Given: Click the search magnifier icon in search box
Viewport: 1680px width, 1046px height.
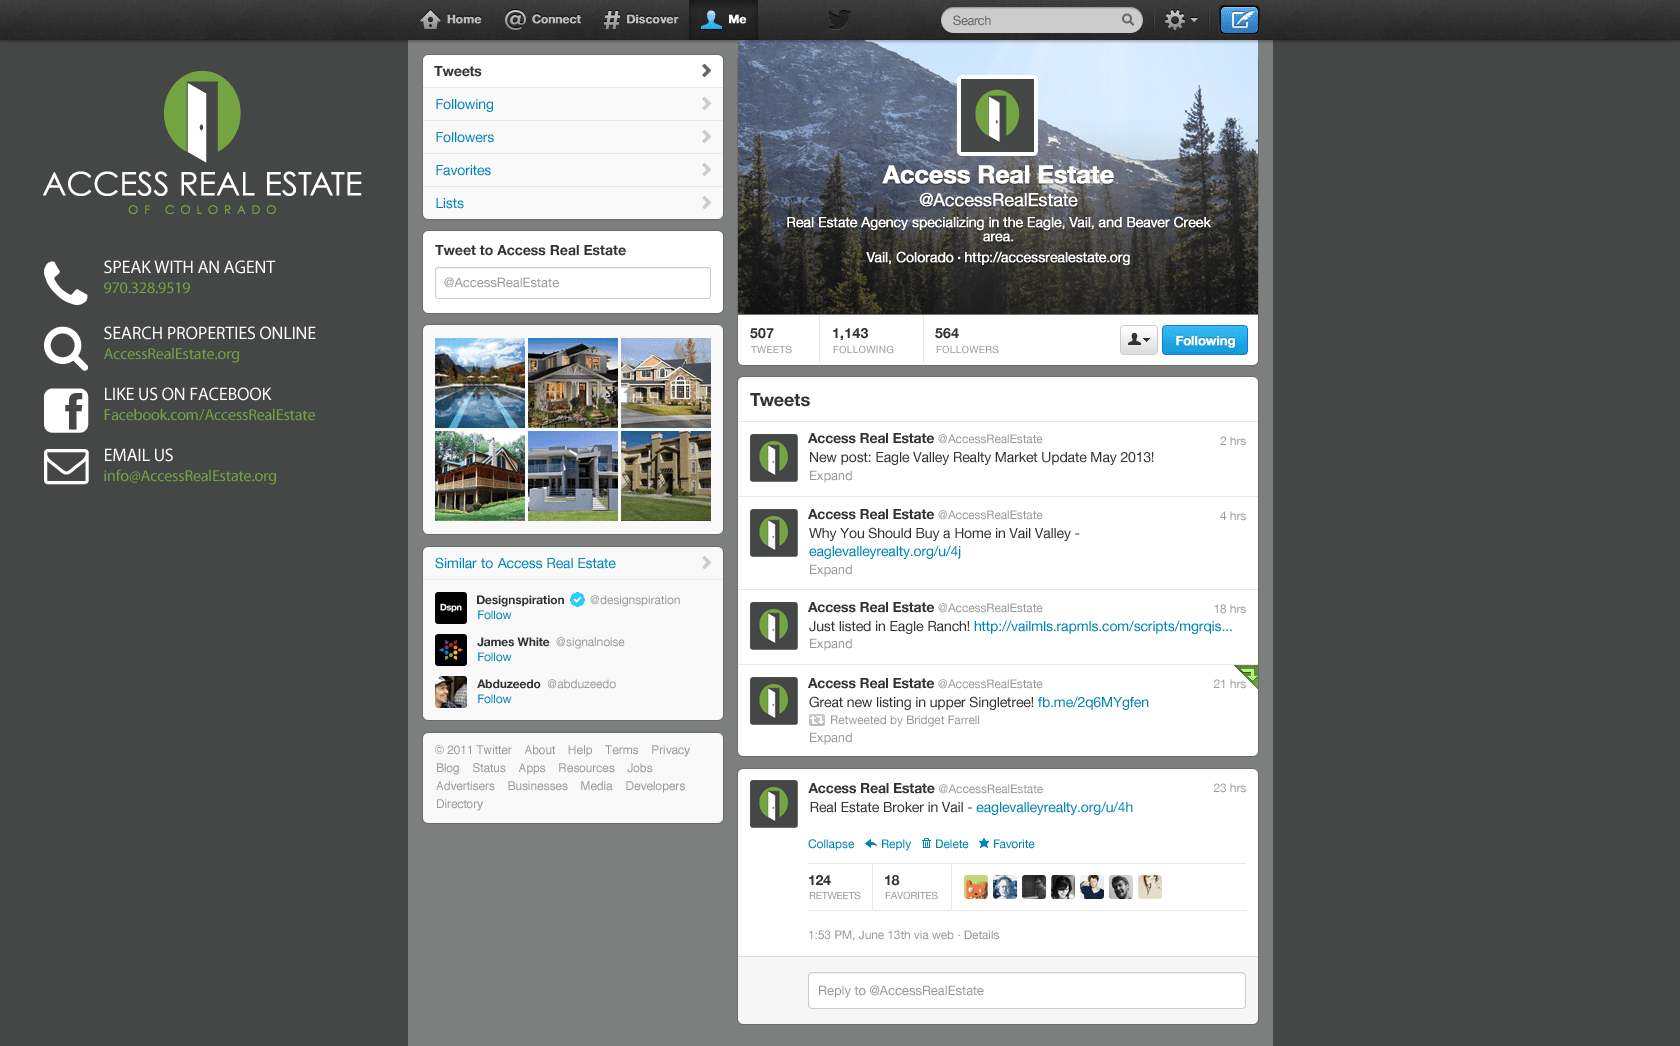Looking at the screenshot, I should coord(1128,20).
